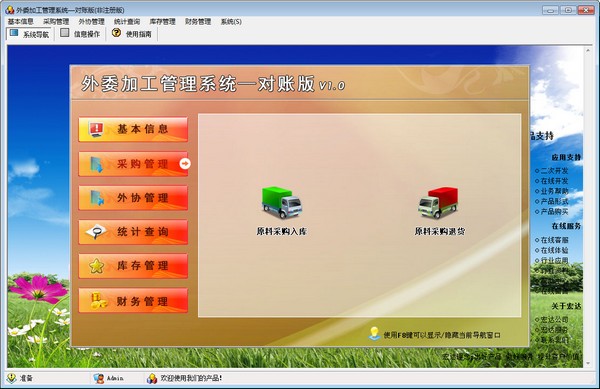This screenshot has height=389, width=600.
Task: Open the 外协管理 menu in menu bar
Action: click(x=91, y=22)
